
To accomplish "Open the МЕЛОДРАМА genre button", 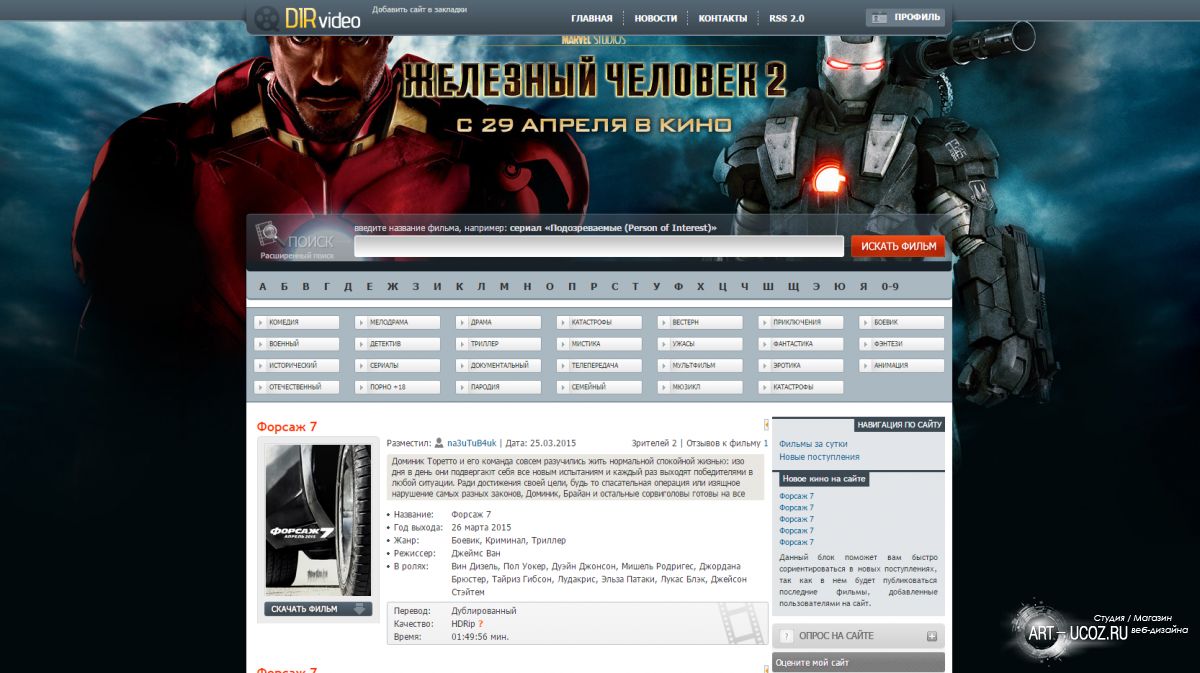I will tap(398, 322).
